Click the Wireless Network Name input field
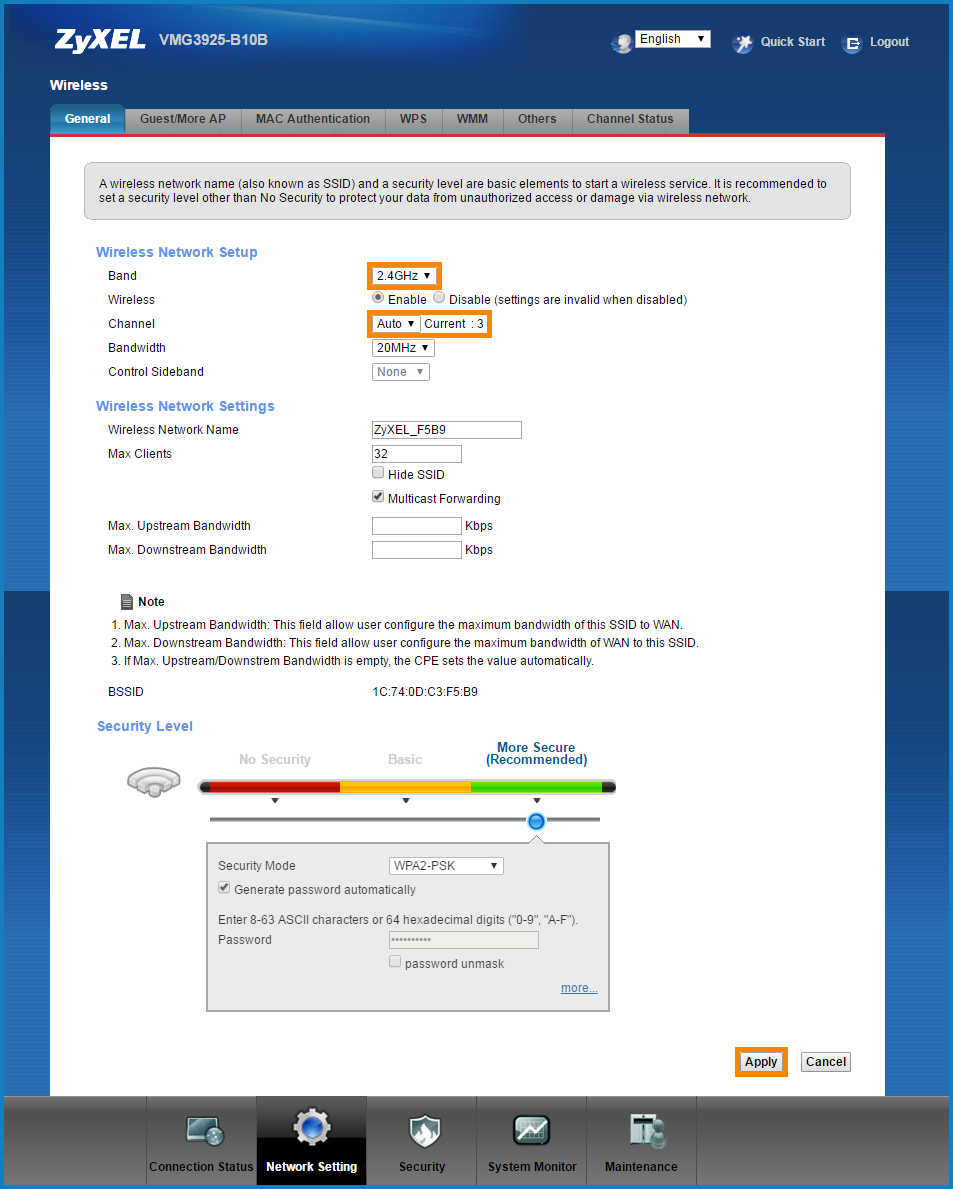The height and width of the screenshot is (1189, 953). (446, 430)
